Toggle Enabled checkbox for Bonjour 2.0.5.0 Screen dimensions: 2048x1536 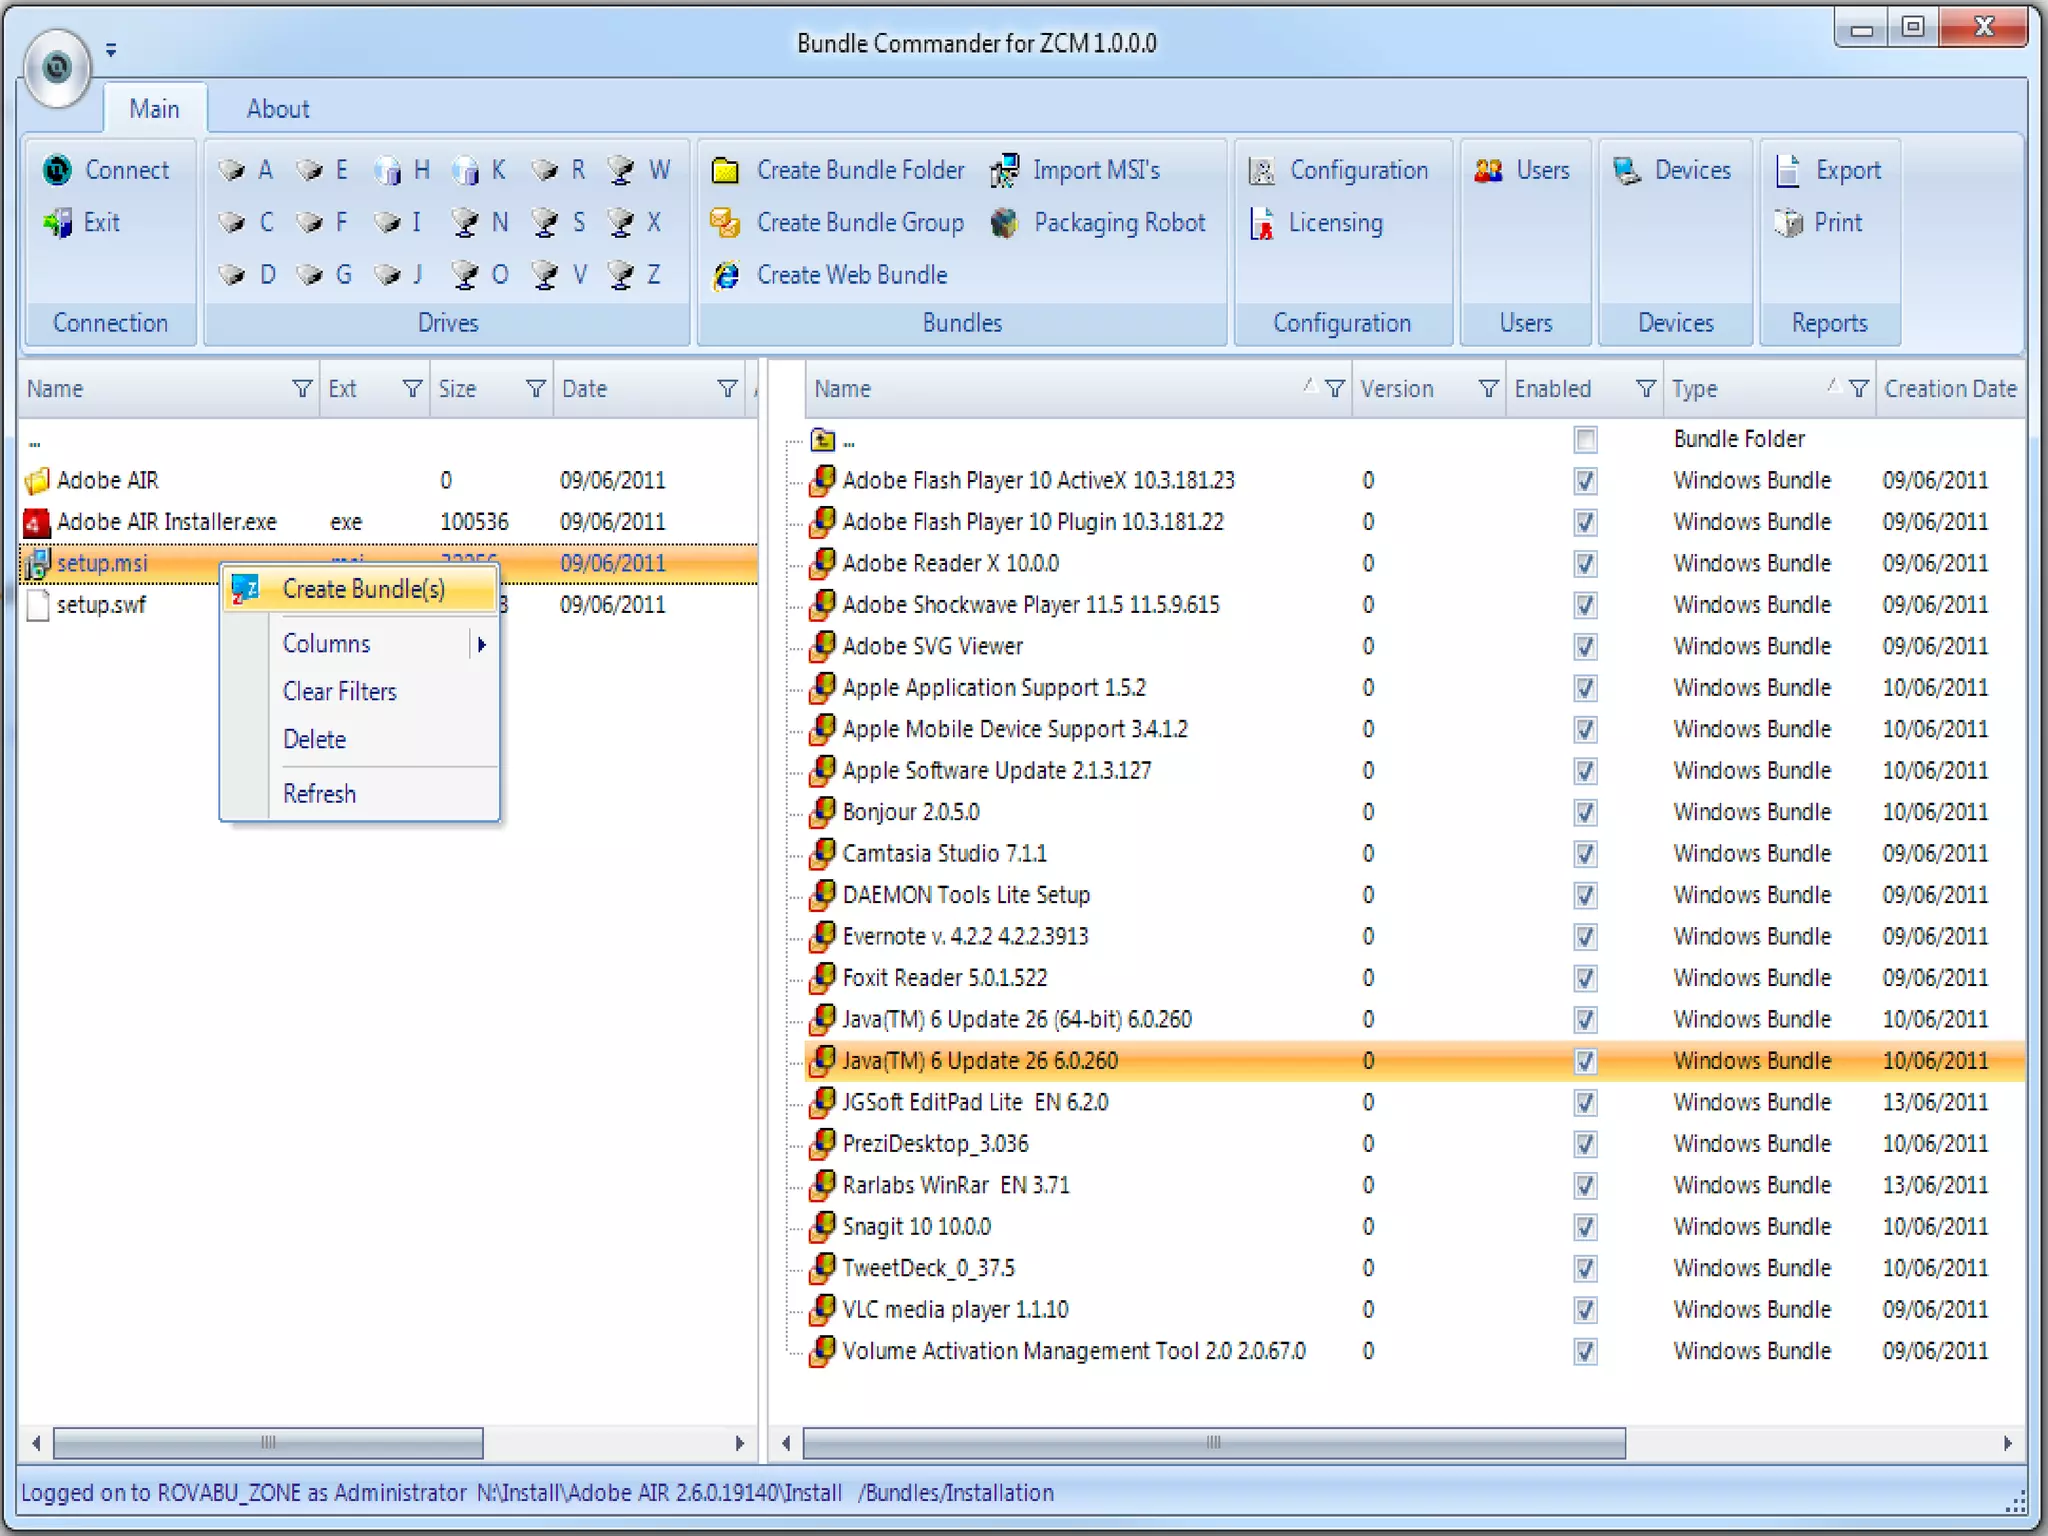tap(1585, 813)
